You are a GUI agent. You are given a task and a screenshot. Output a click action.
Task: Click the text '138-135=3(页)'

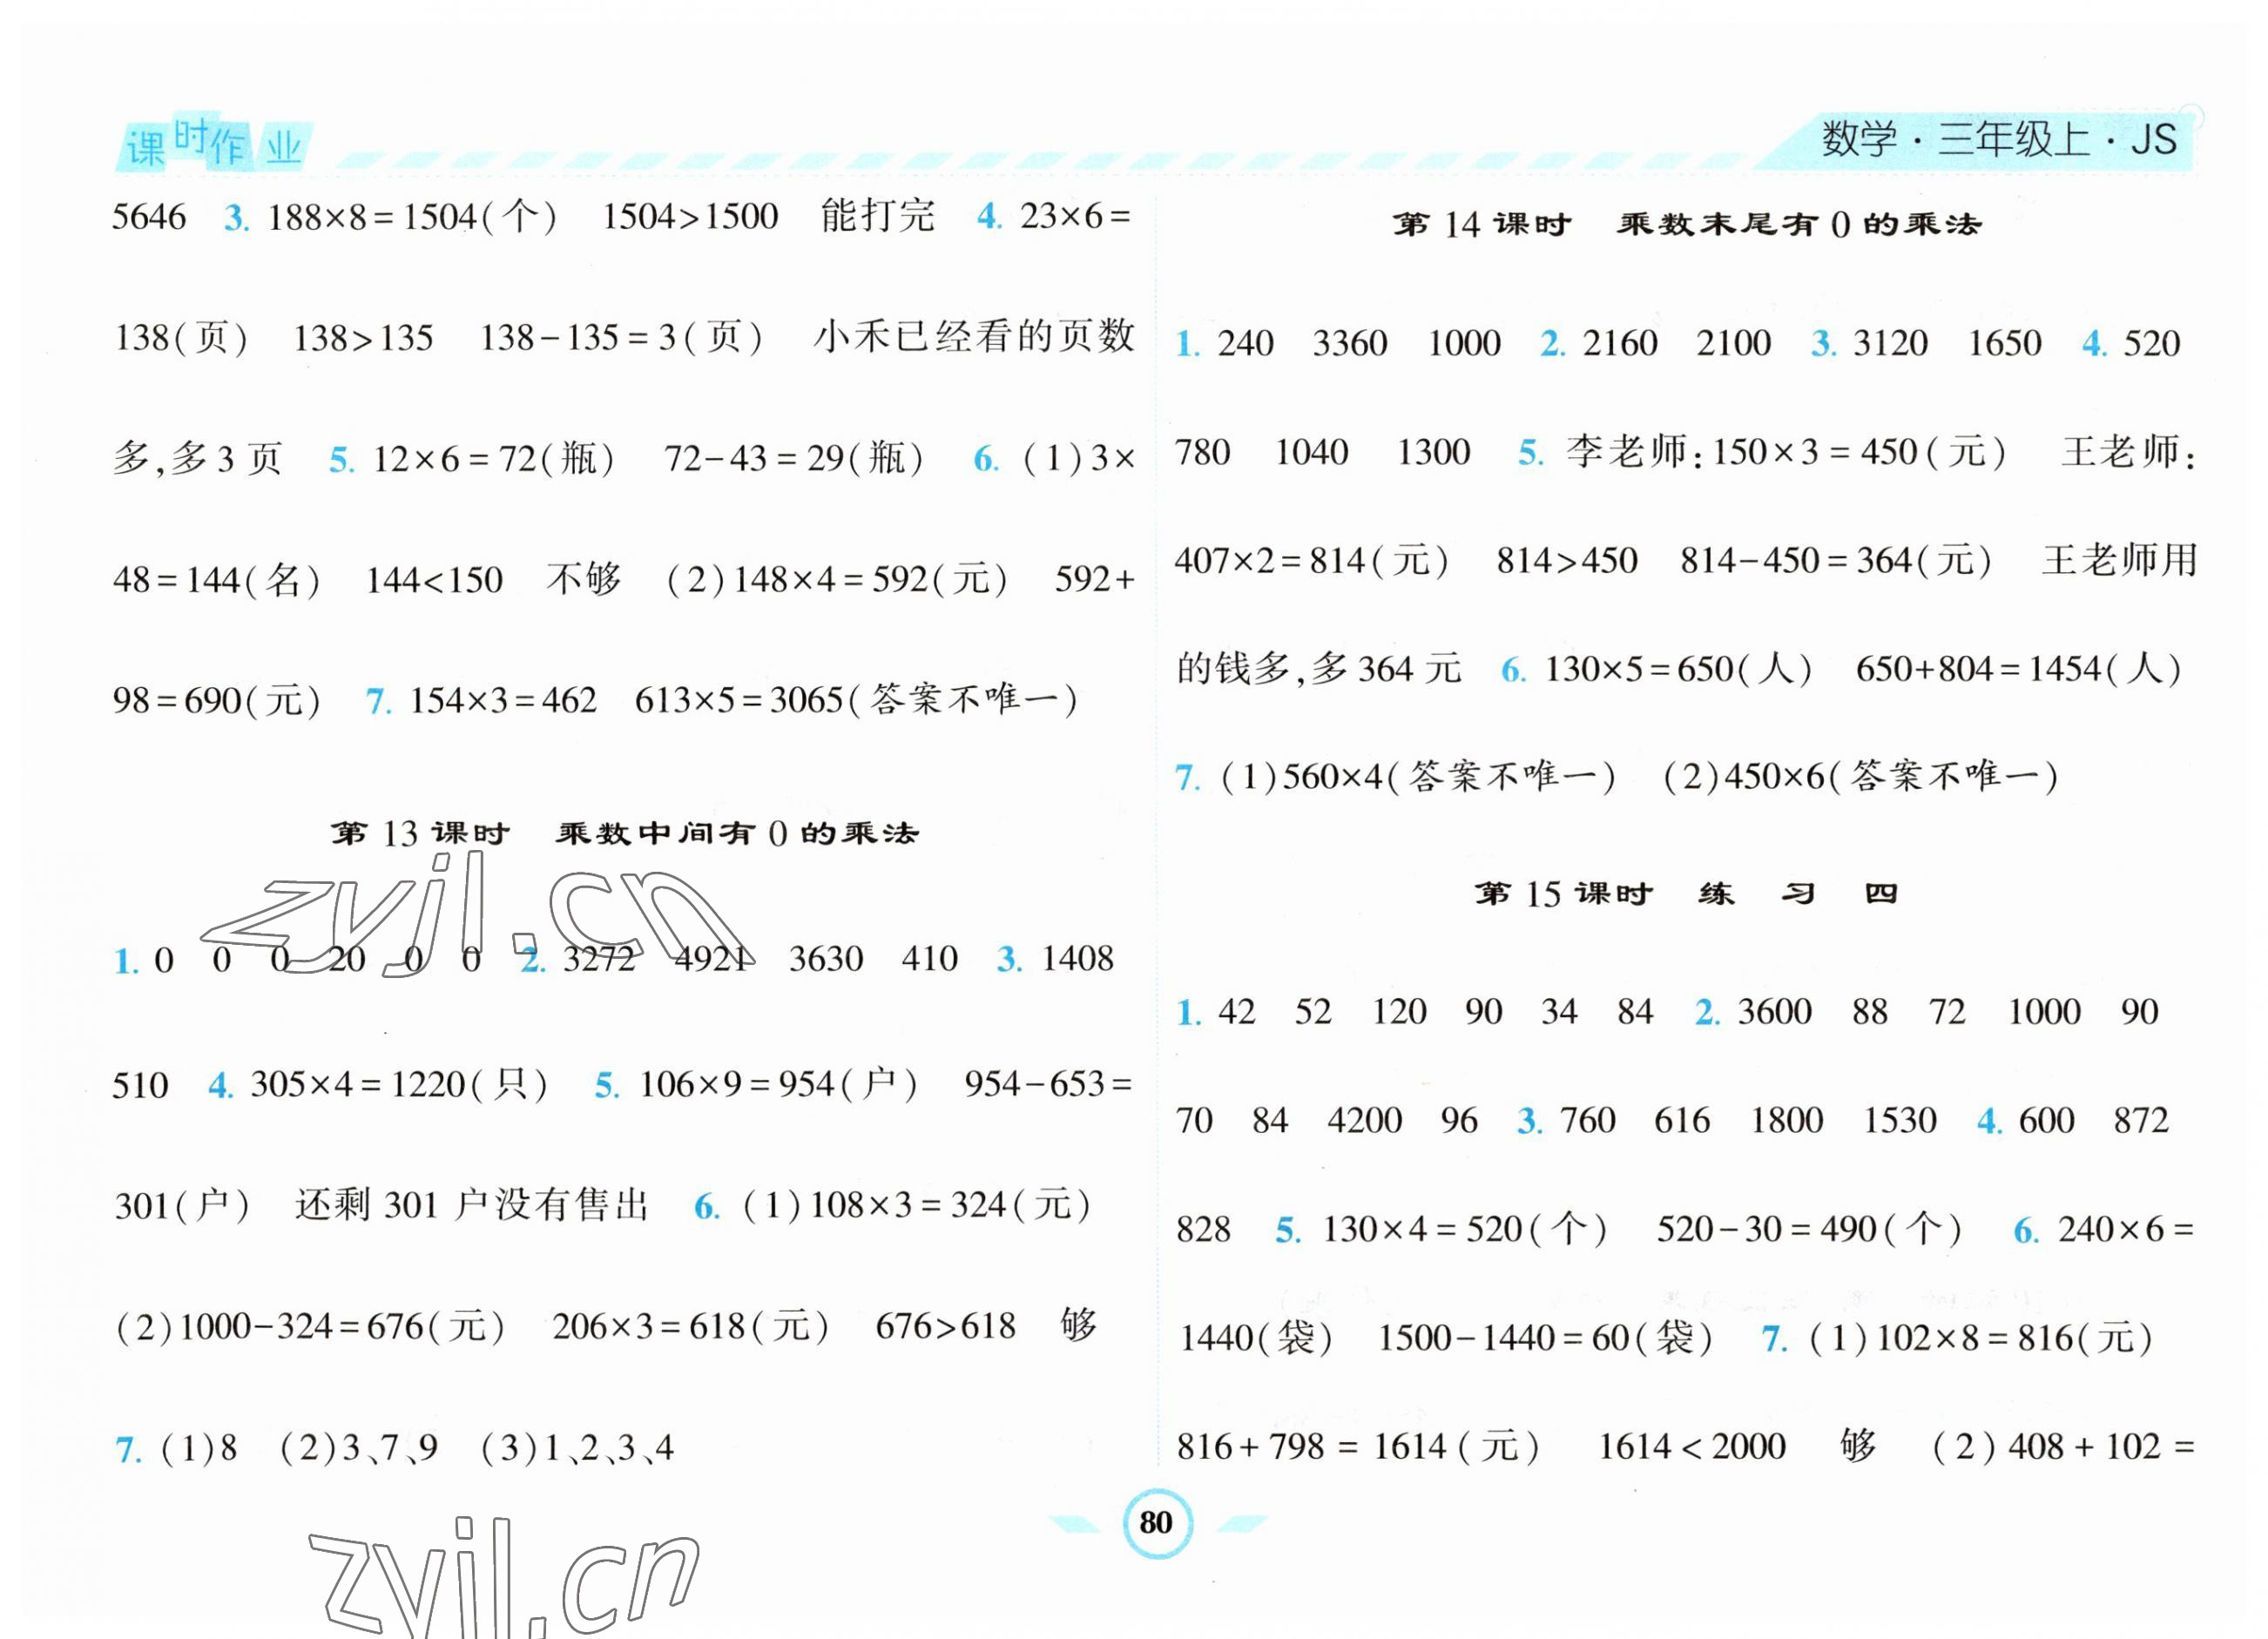click(x=621, y=337)
